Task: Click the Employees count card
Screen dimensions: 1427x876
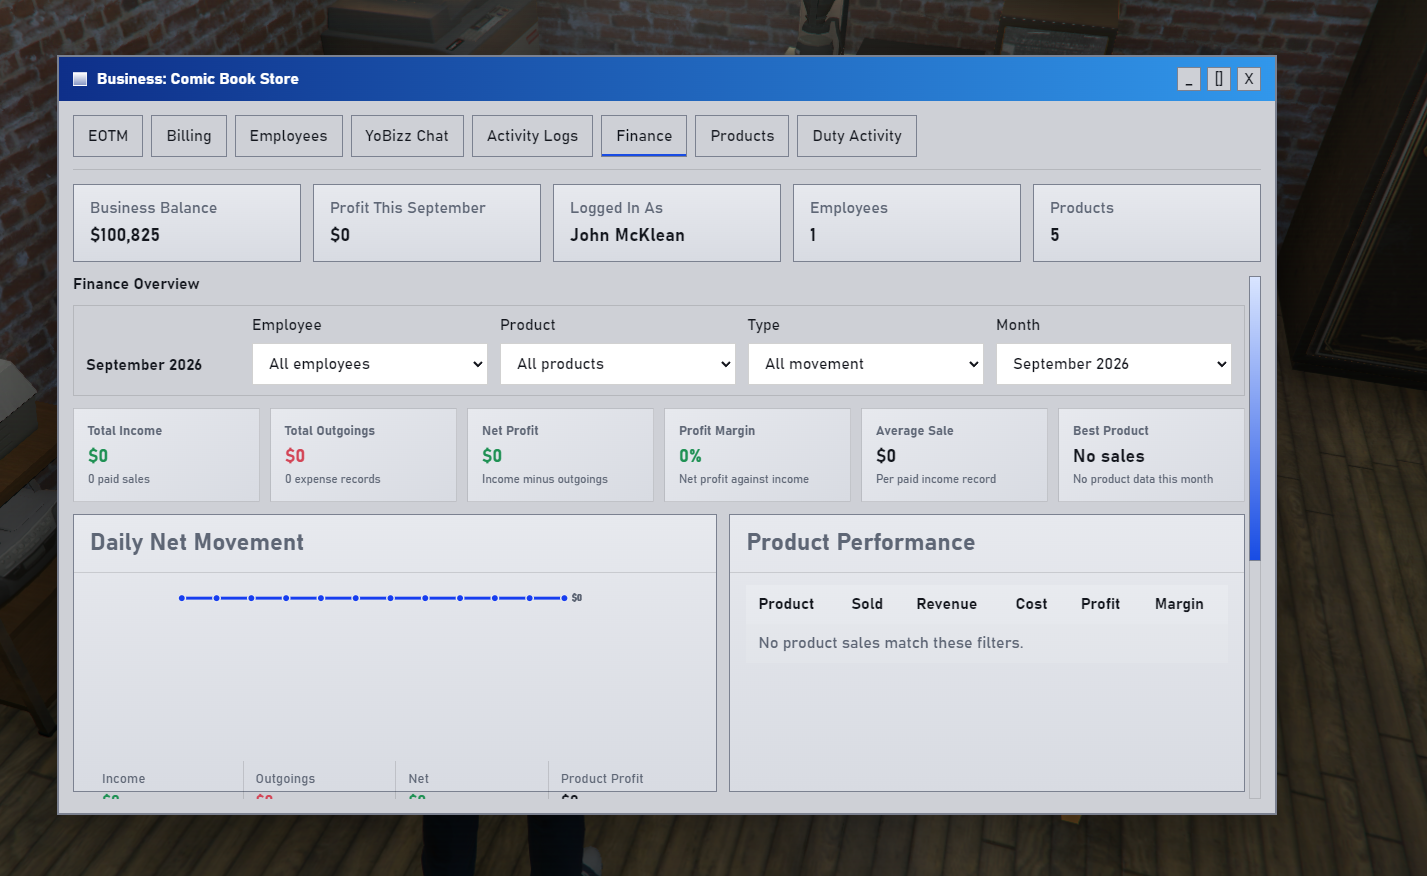Action: [907, 223]
